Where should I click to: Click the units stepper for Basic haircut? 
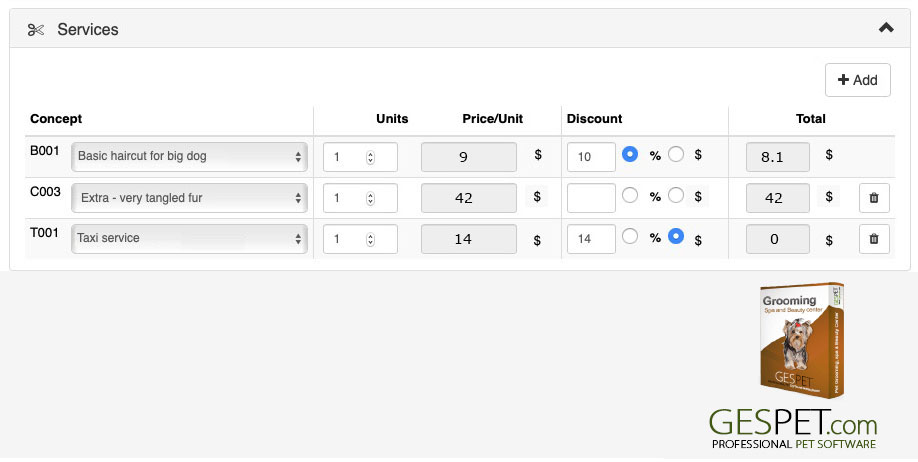coord(370,157)
